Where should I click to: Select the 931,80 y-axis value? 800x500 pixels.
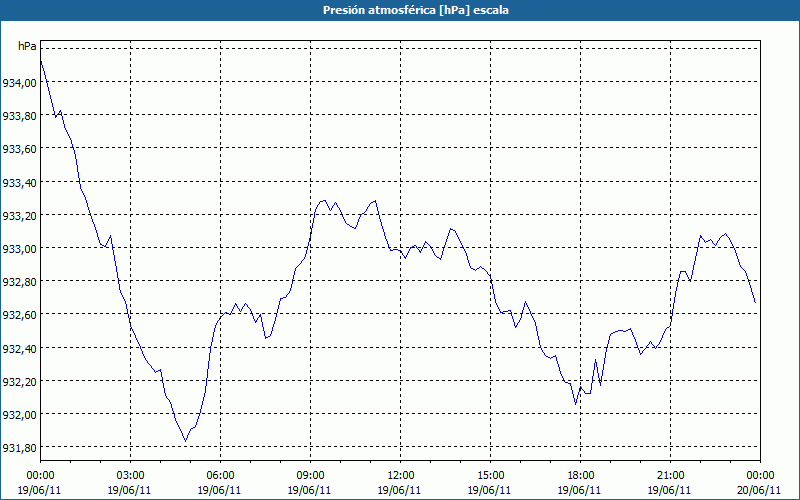point(19,447)
